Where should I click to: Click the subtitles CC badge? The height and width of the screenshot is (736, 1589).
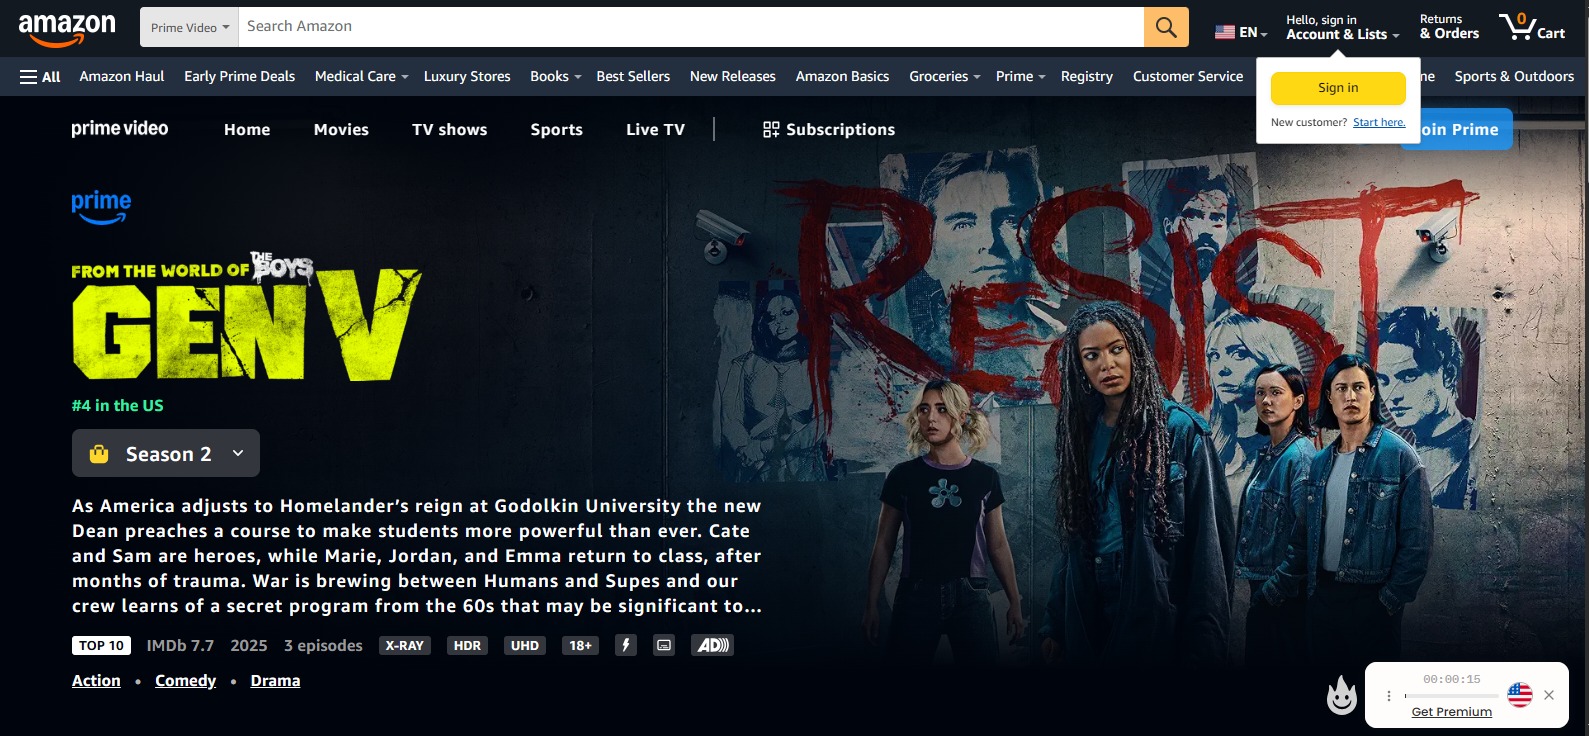click(x=664, y=645)
